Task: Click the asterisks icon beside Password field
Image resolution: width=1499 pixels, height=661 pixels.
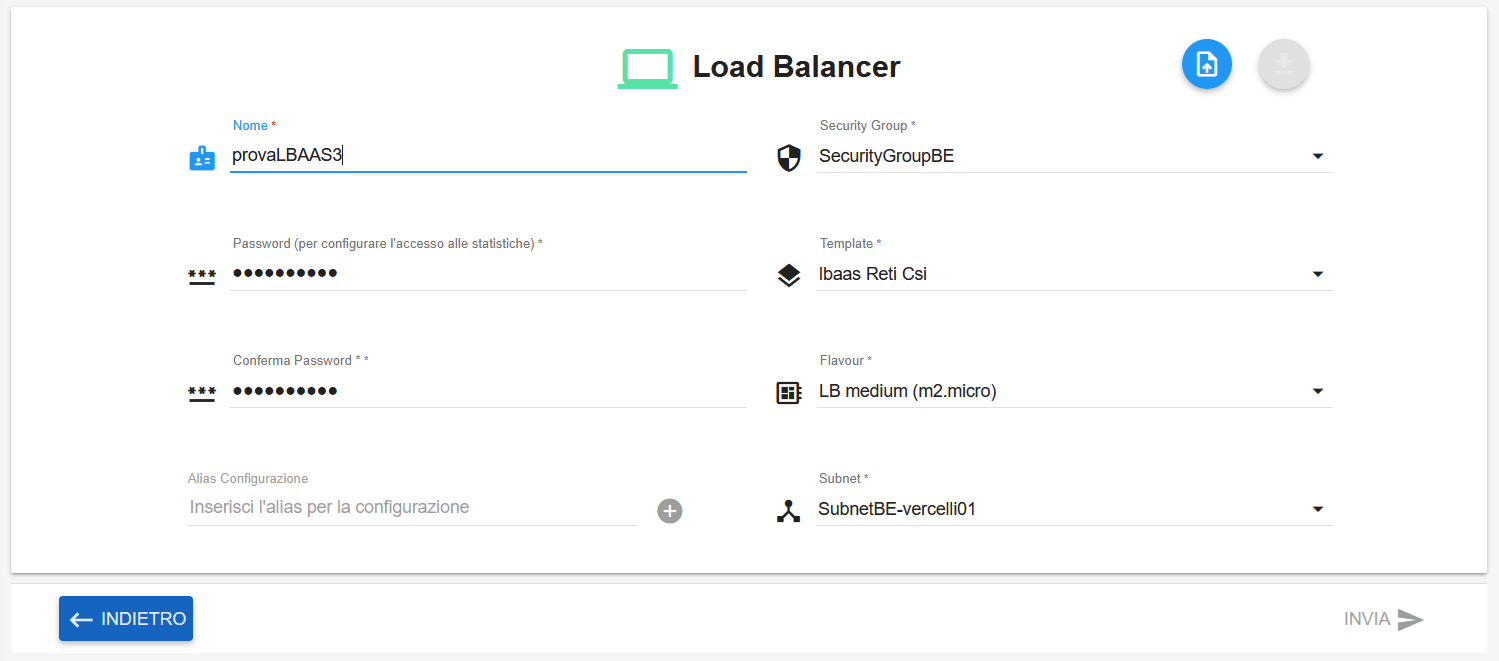Action: click(202, 276)
